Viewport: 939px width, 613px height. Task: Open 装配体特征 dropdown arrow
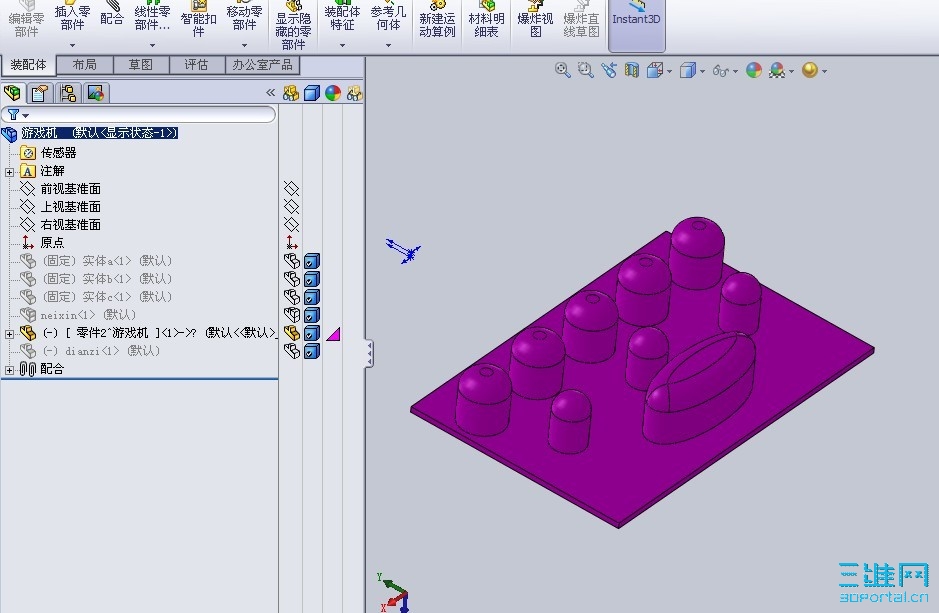[343, 45]
